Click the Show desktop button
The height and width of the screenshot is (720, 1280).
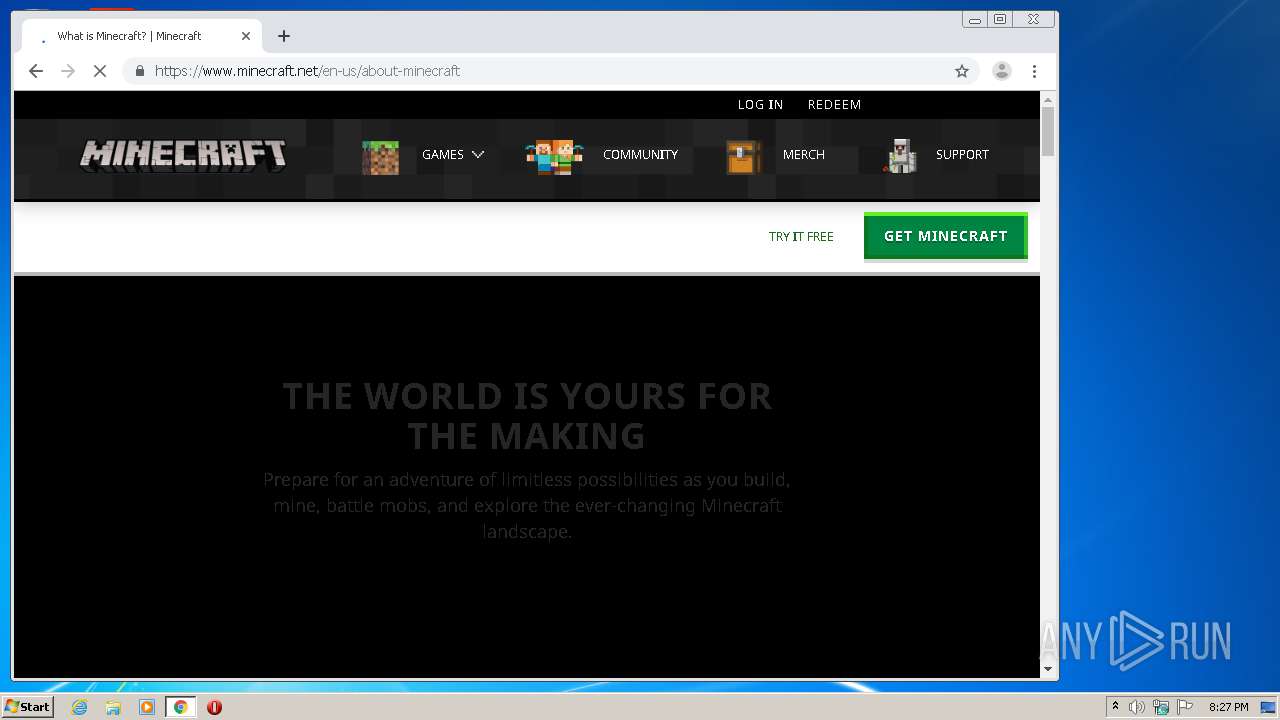coord(1269,707)
